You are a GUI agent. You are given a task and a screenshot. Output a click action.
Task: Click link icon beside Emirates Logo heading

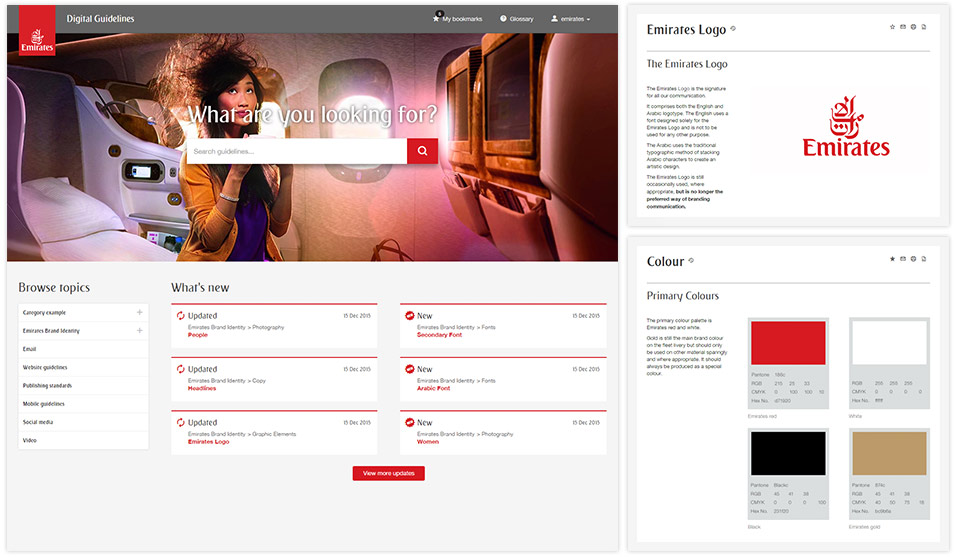pos(733,28)
